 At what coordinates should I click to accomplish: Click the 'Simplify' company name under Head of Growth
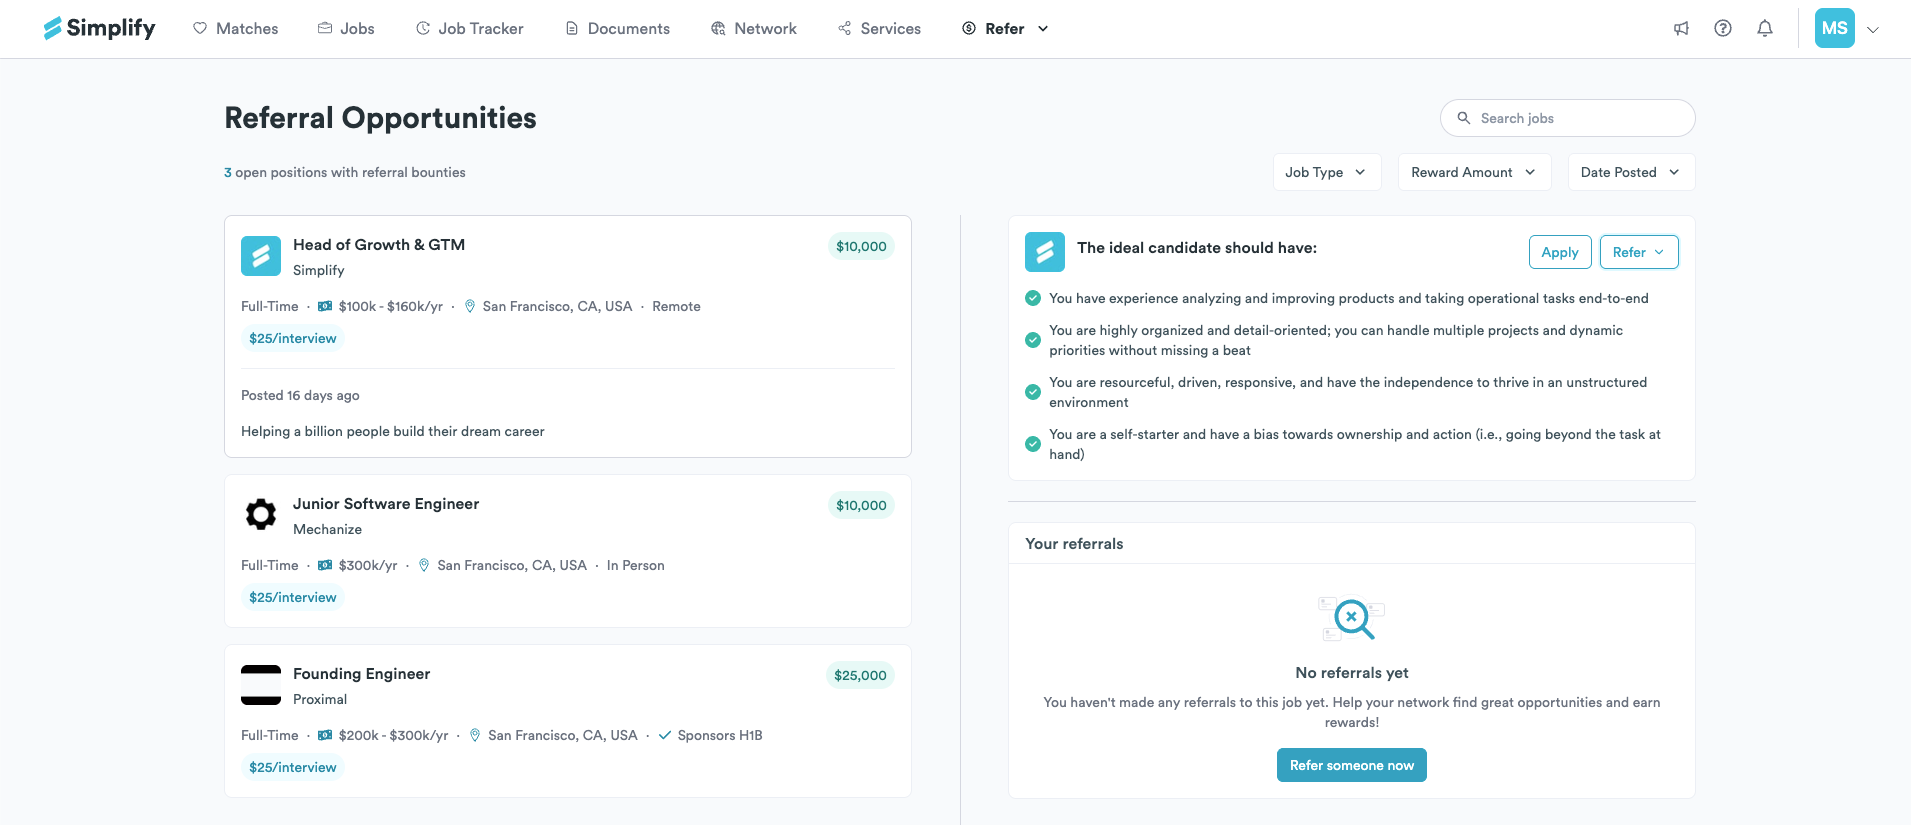[x=319, y=270]
